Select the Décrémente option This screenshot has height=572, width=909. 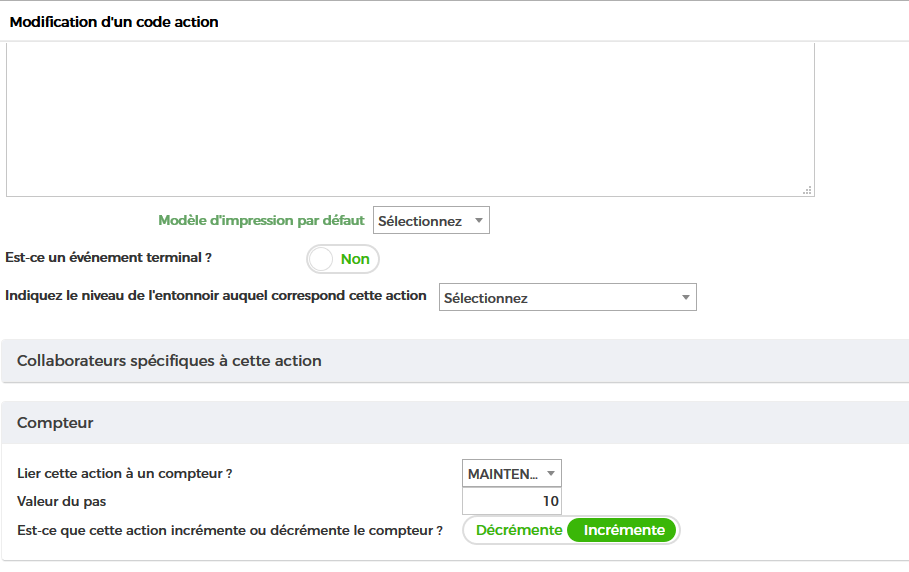pyautogui.click(x=519, y=530)
